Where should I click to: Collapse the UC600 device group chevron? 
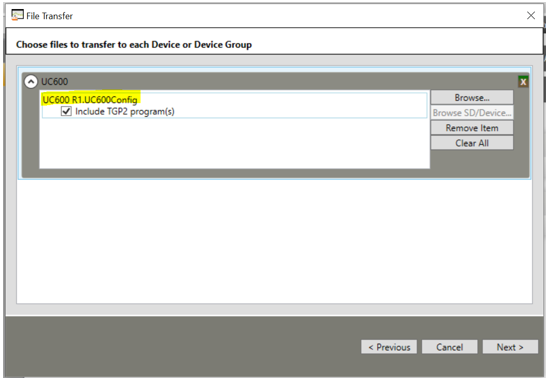click(x=31, y=82)
